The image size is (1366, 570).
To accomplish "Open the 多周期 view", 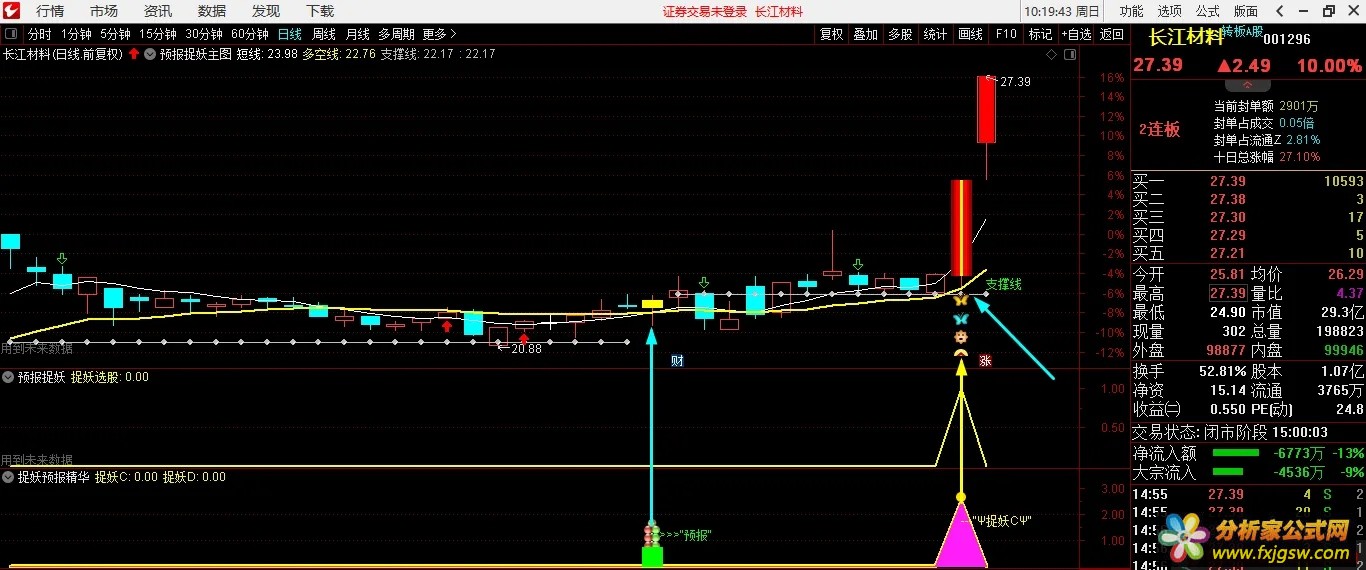I will click(396, 33).
